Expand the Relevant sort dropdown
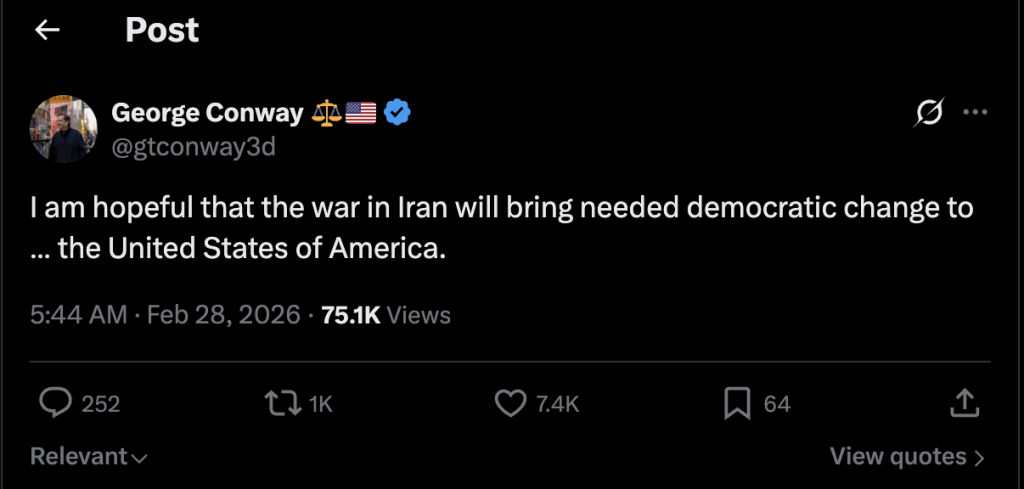Image resolution: width=1024 pixels, height=489 pixels. pos(89,457)
